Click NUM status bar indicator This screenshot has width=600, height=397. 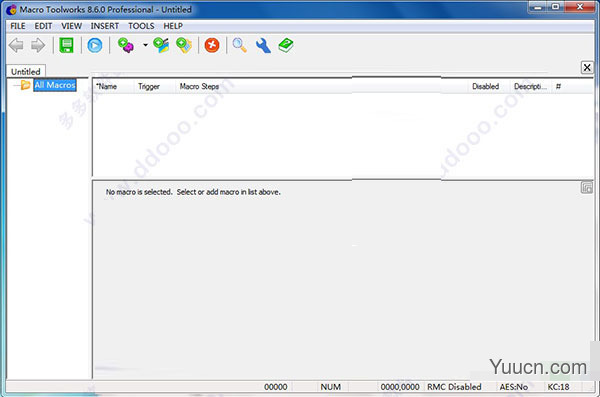point(331,387)
